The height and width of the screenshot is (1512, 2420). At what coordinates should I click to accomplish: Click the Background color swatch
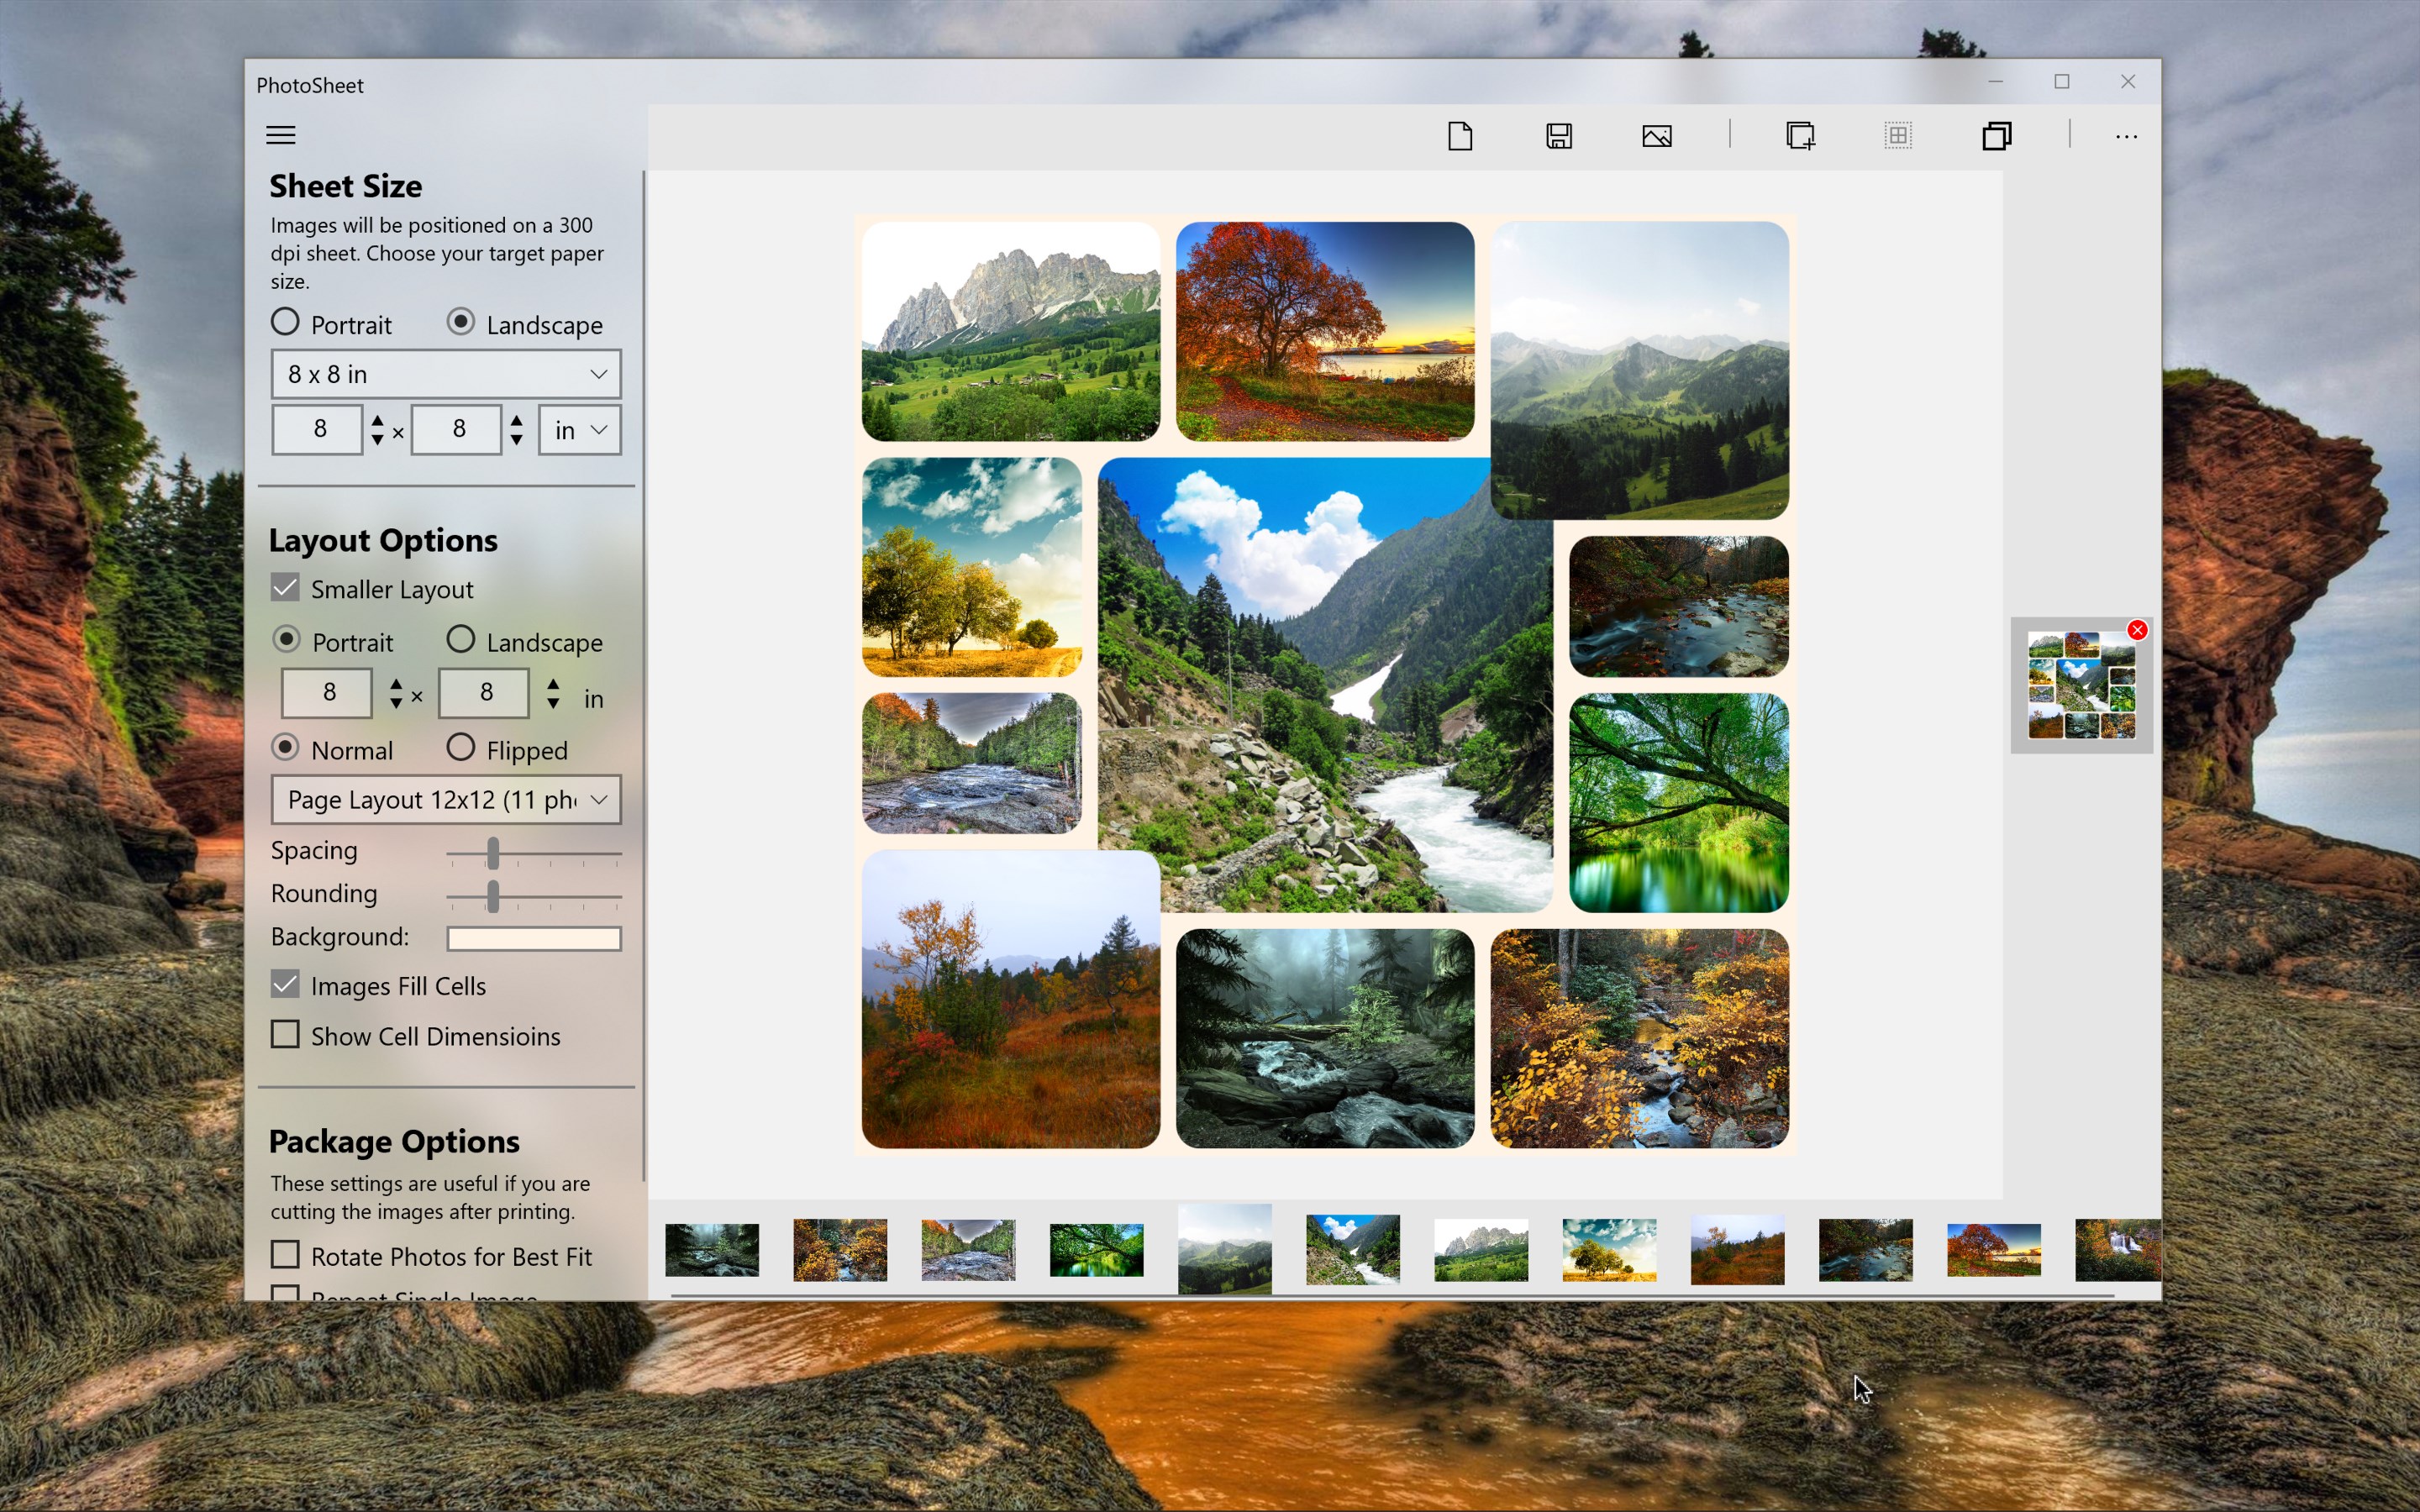(534, 938)
